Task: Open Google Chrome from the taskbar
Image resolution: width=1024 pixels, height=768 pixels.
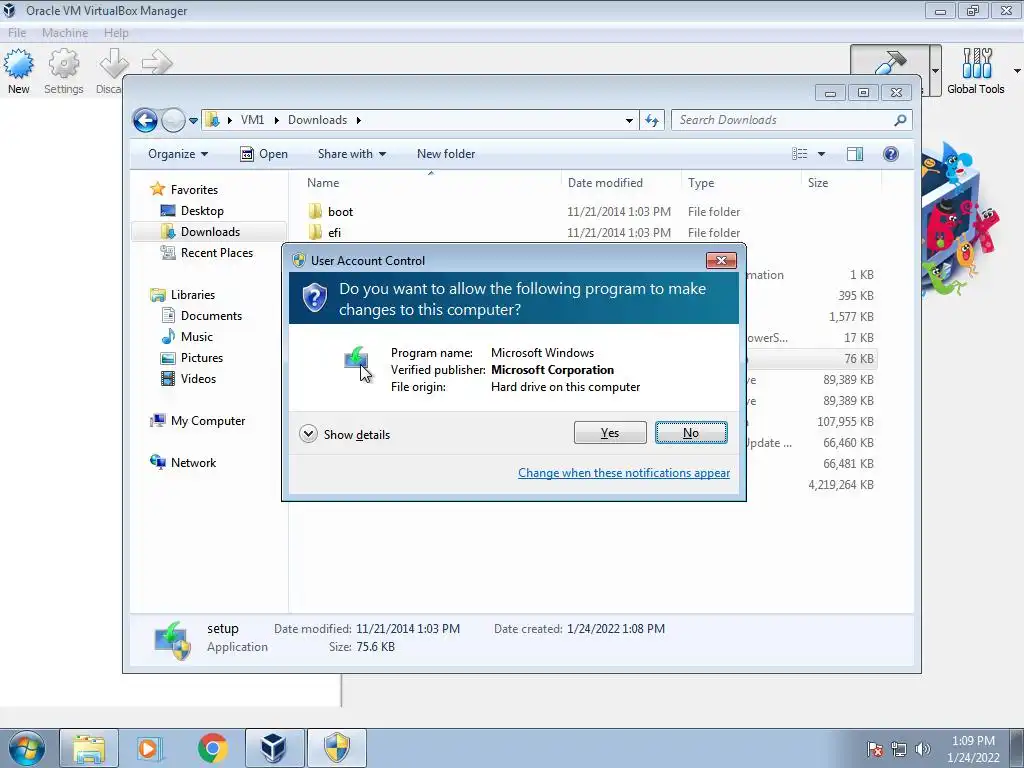Action: pos(212,748)
